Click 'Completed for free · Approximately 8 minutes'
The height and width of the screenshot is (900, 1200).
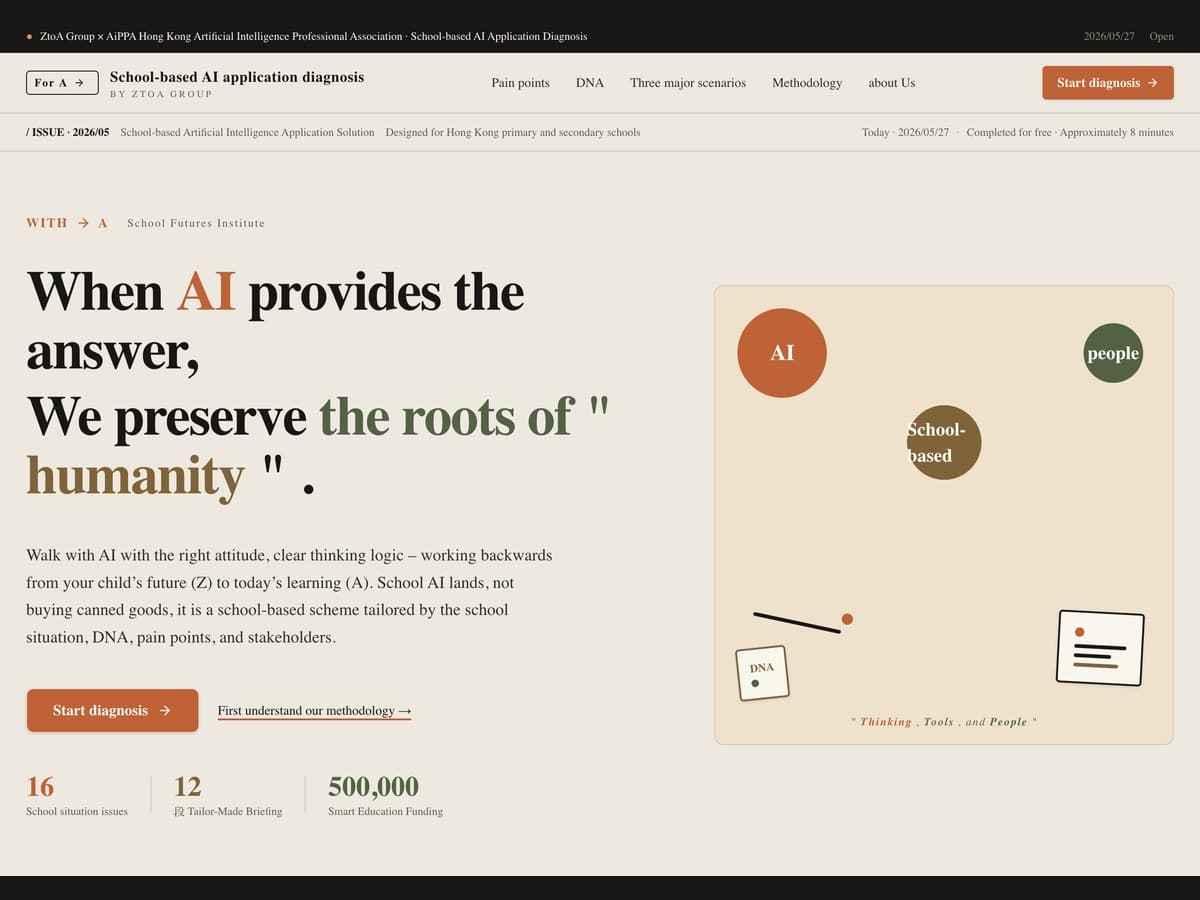1070,132
